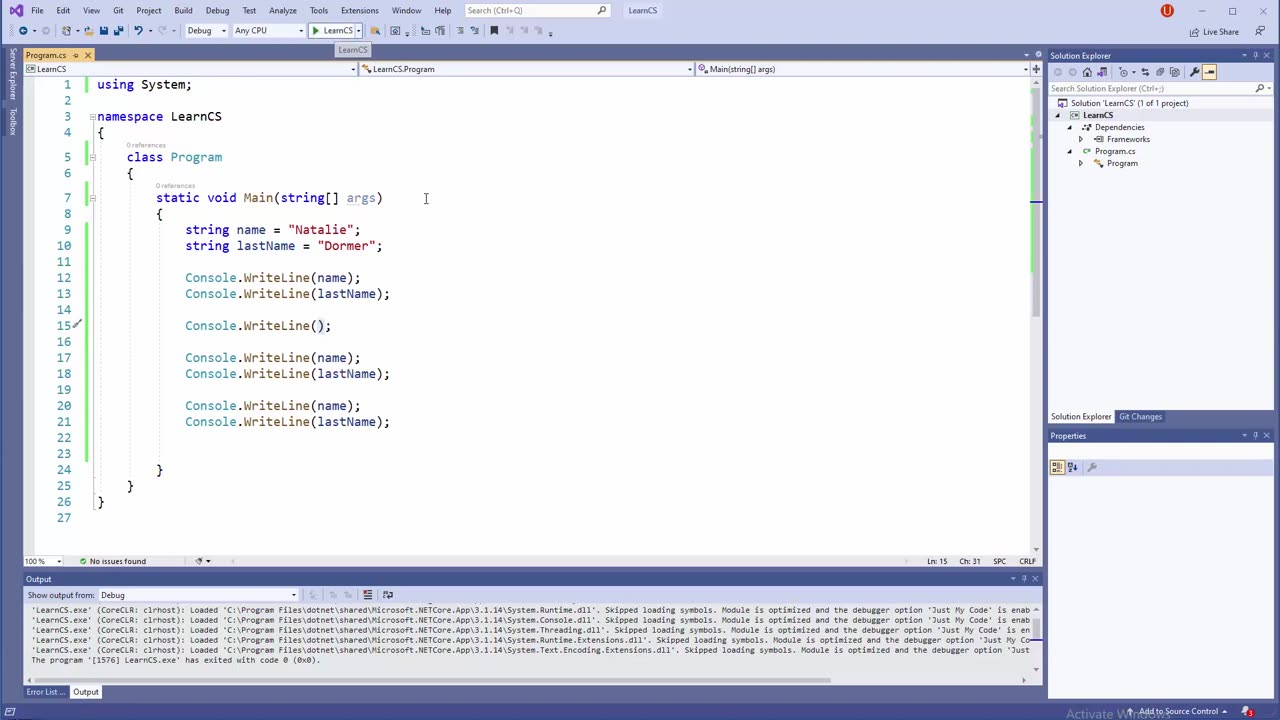Collapse class Program code block
The height and width of the screenshot is (720, 1280).
92,157
